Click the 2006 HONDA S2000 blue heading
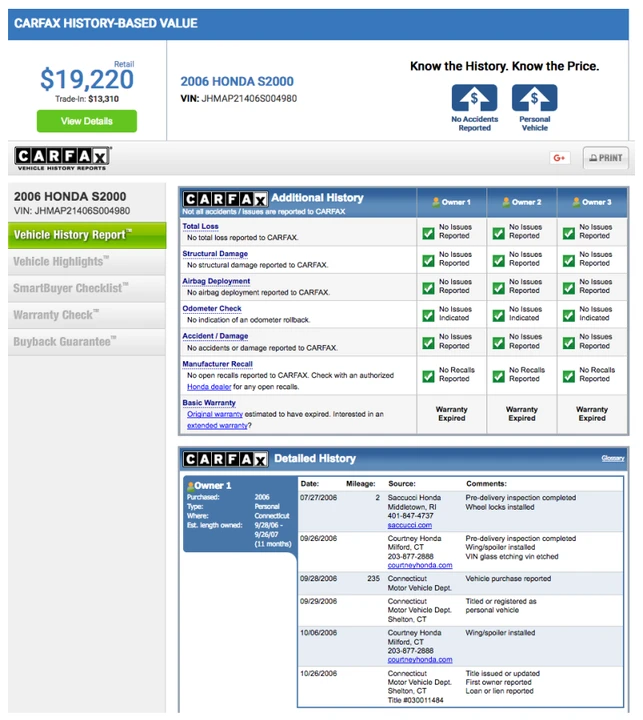The image size is (643, 720). [x=237, y=82]
